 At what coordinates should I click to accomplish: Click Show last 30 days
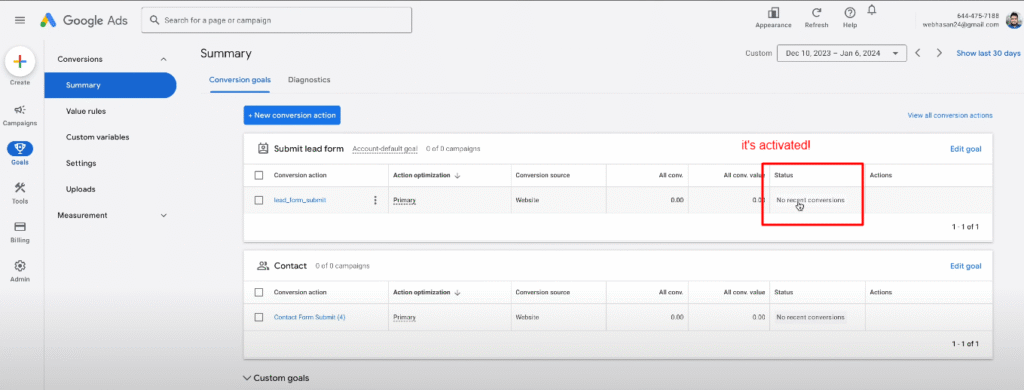pyautogui.click(x=988, y=53)
